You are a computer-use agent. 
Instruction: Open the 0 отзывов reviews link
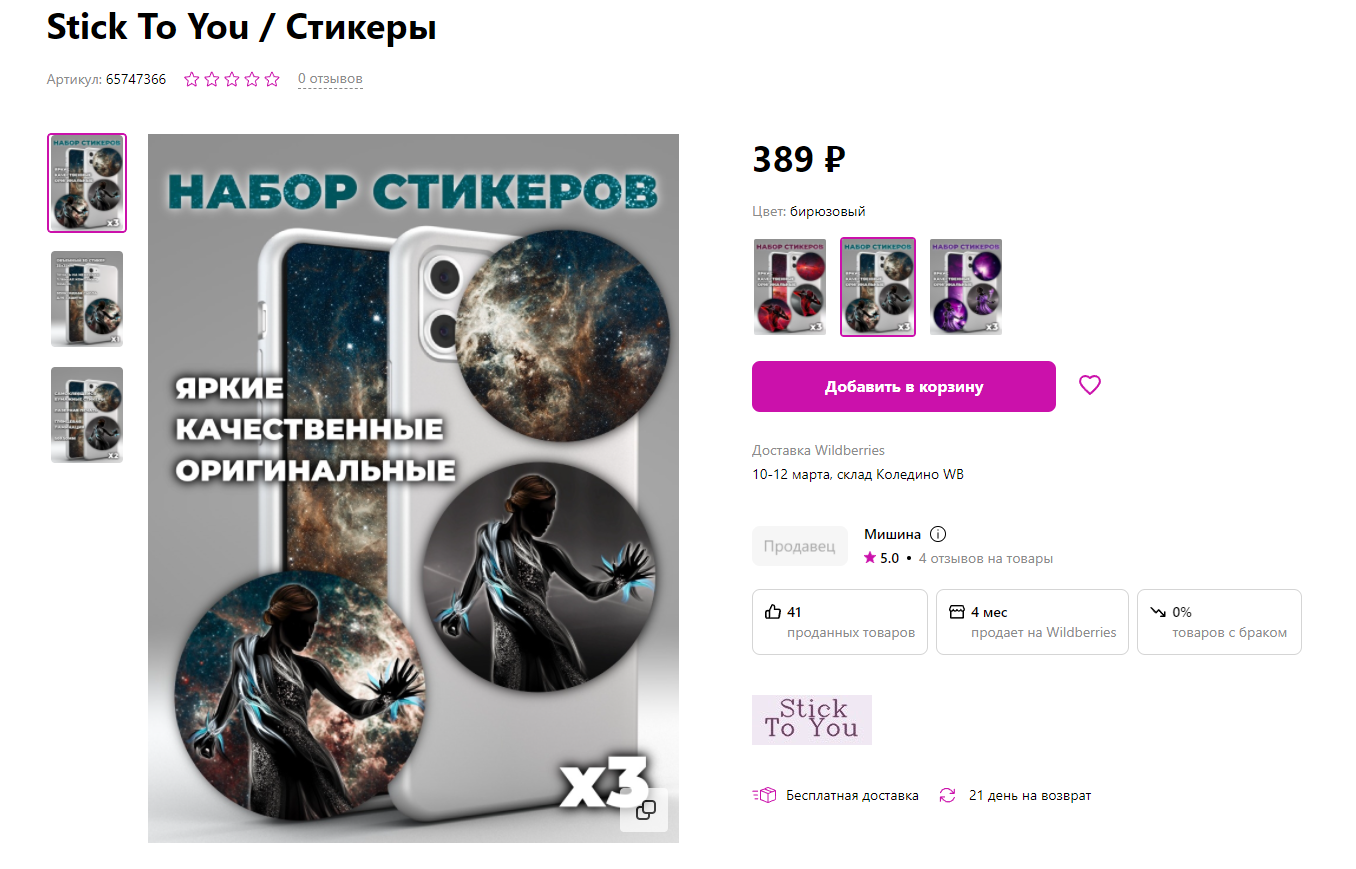coord(330,79)
